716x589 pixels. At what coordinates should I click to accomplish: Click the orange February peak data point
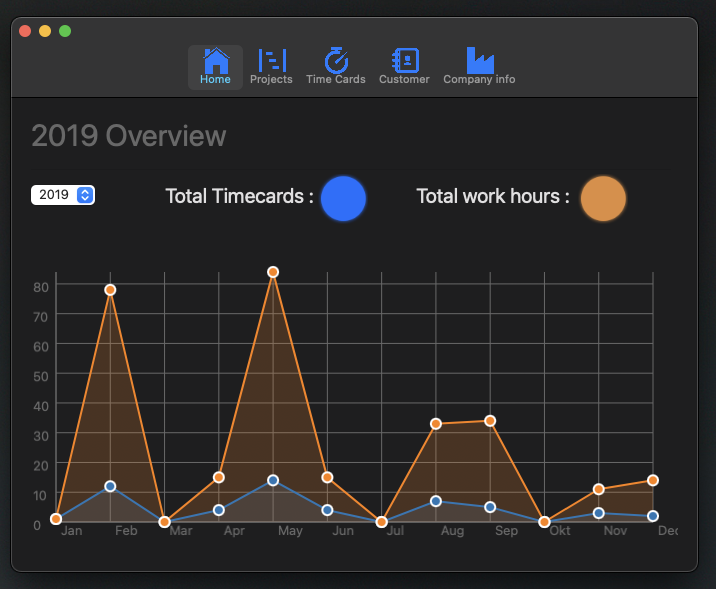pos(110,290)
